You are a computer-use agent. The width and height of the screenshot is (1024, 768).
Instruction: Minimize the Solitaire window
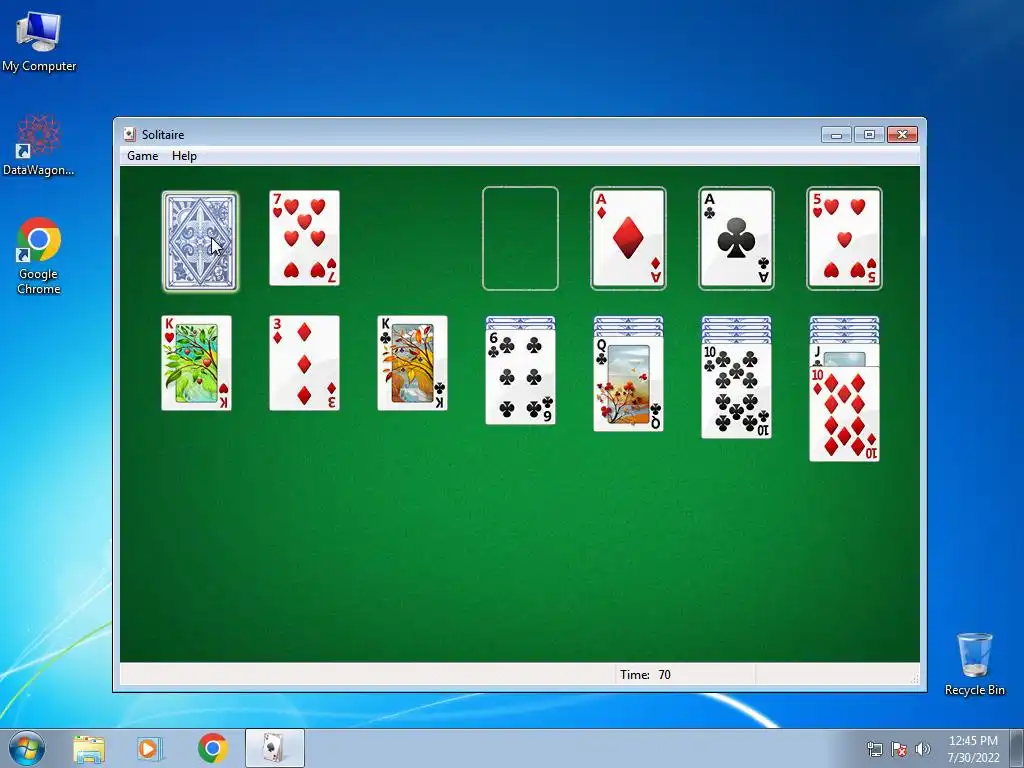(x=836, y=135)
